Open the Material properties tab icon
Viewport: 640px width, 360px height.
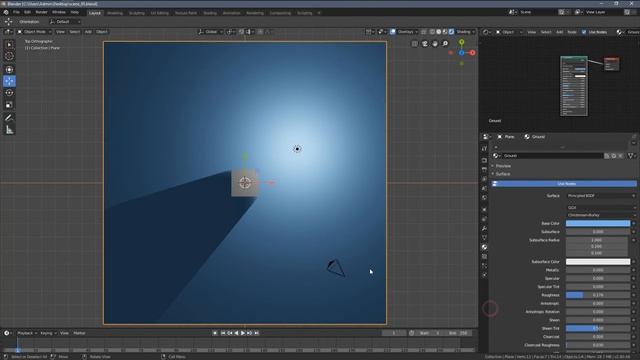pyautogui.click(x=484, y=247)
